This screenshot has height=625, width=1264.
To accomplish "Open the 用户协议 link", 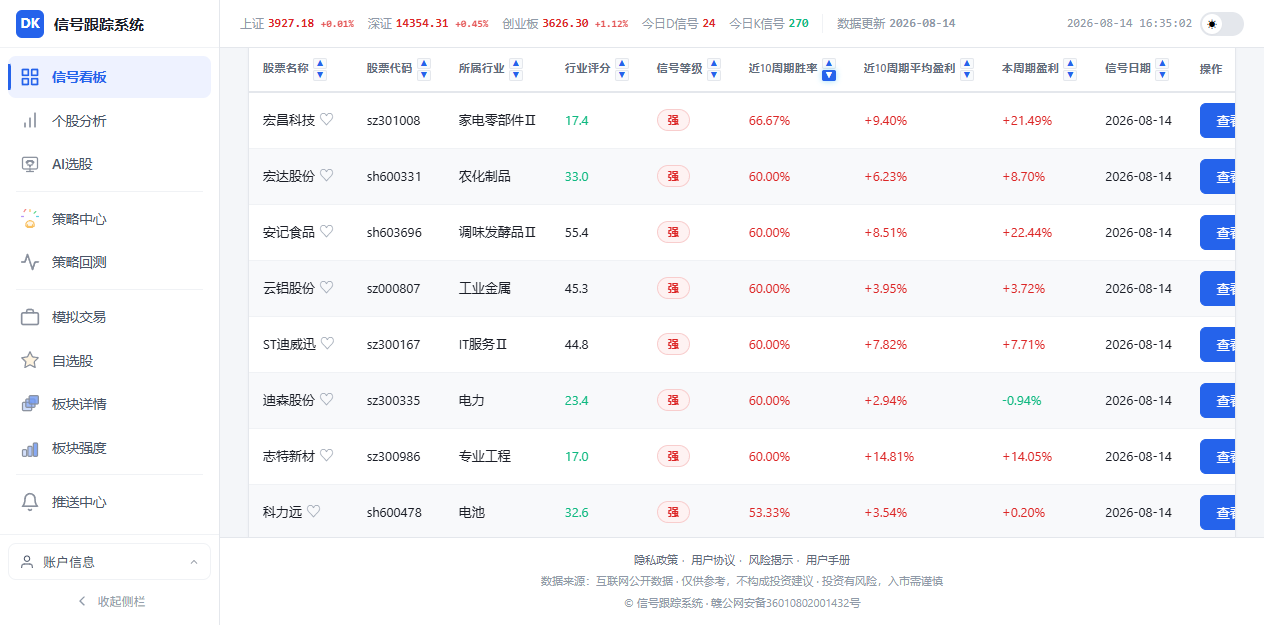I will [x=713, y=560].
